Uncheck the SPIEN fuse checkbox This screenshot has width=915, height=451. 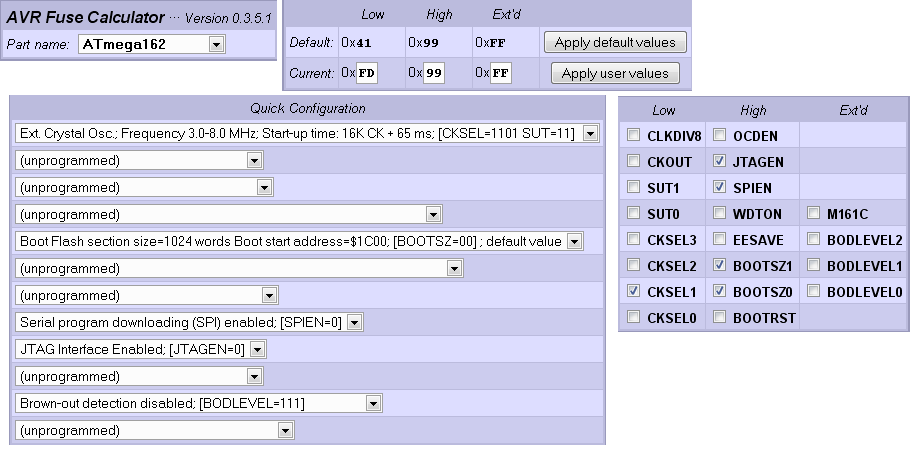tap(720, 187)
